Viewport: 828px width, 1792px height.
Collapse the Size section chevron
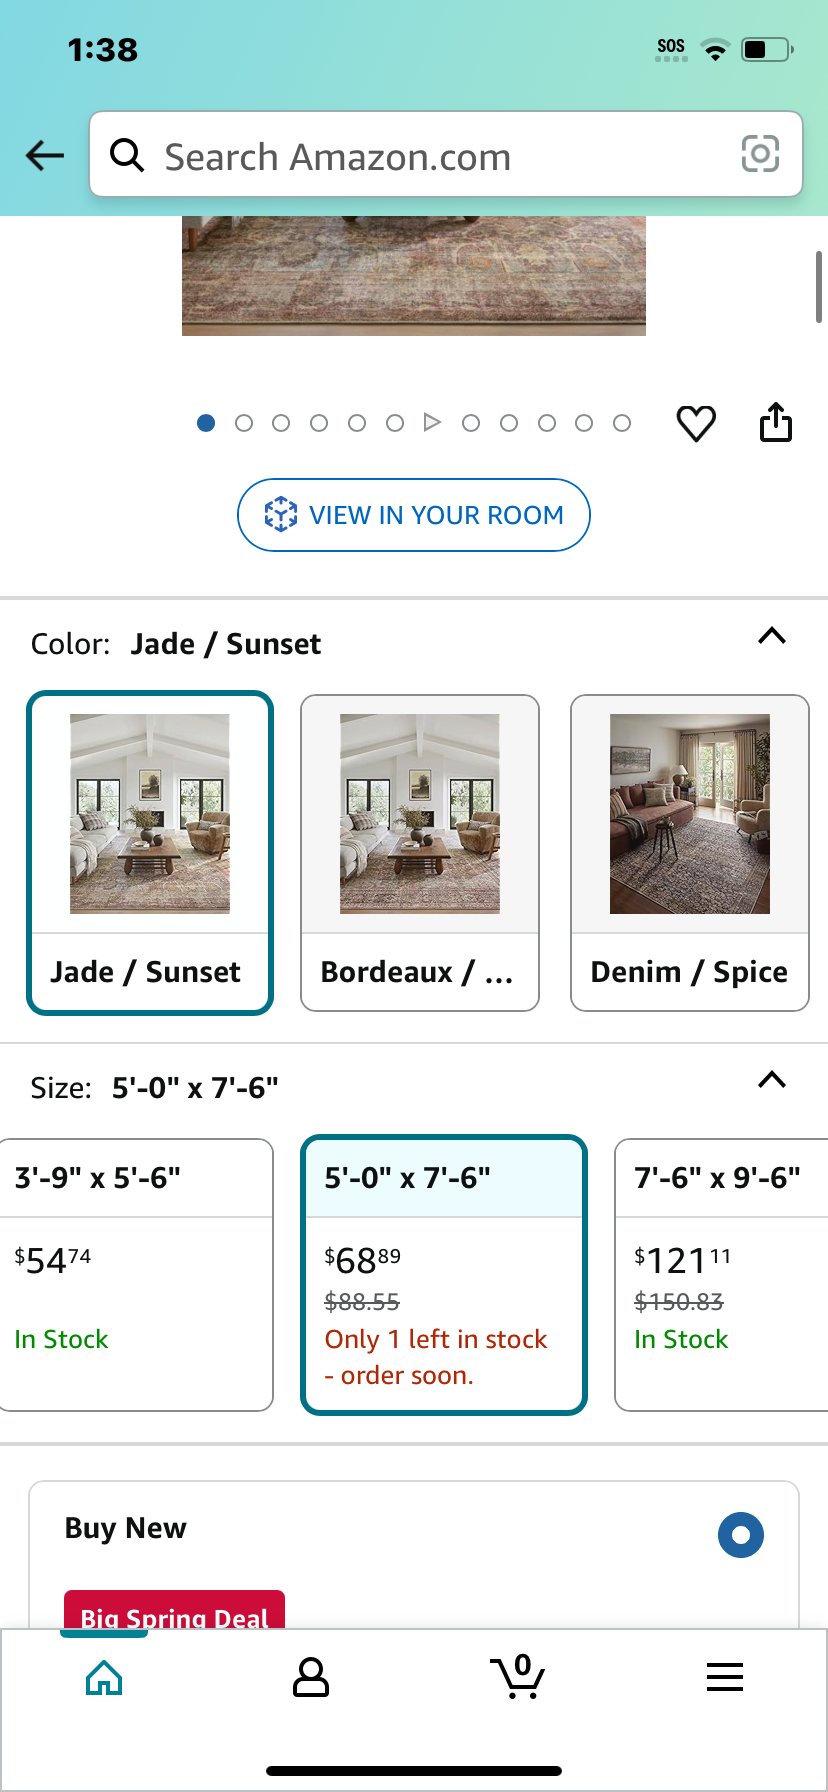tap(772, 1080)
